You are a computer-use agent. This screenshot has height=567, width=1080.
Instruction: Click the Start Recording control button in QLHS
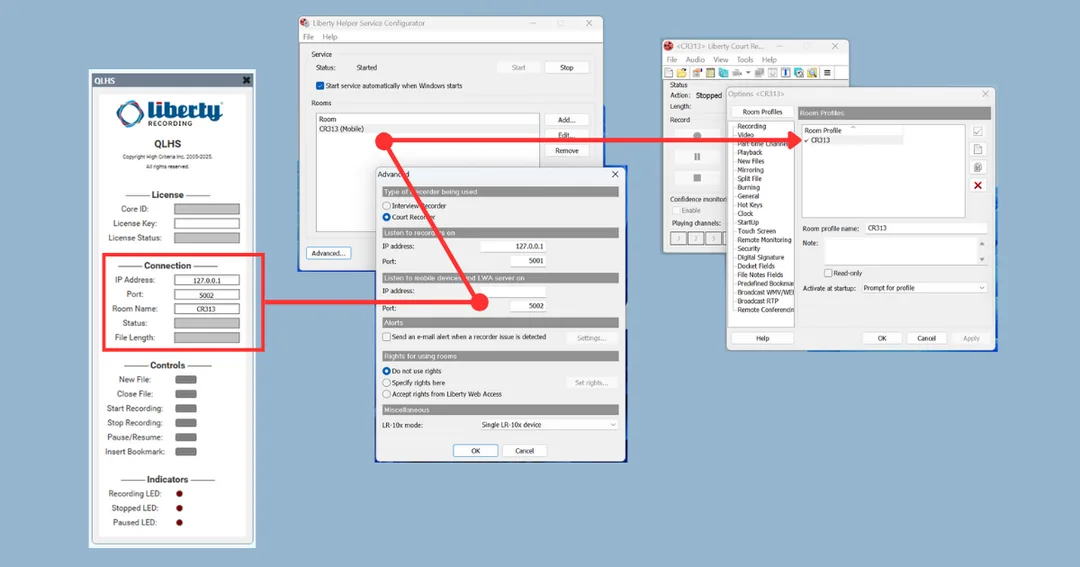185,409
